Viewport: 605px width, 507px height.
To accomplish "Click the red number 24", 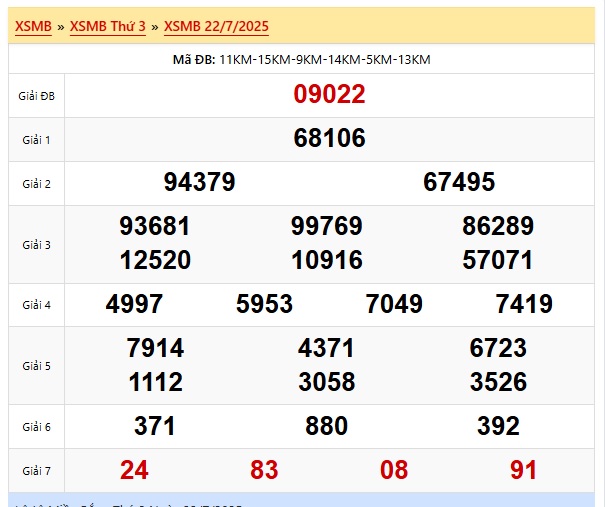I will coord(134,470).
